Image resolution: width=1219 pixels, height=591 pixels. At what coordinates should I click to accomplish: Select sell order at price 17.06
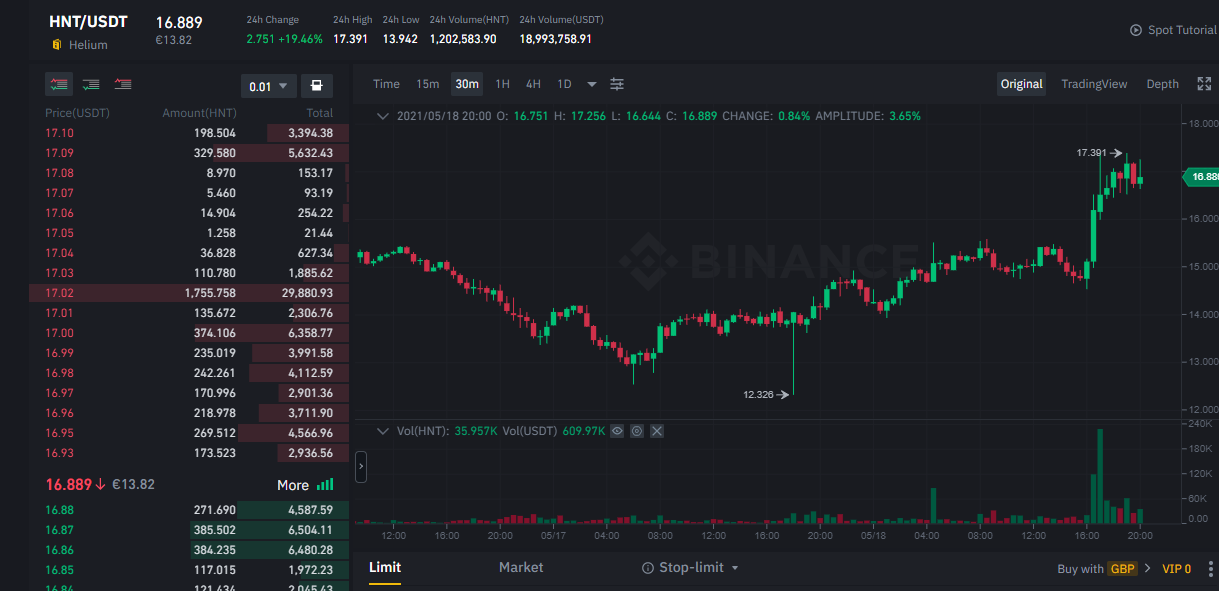pos(189,213)
